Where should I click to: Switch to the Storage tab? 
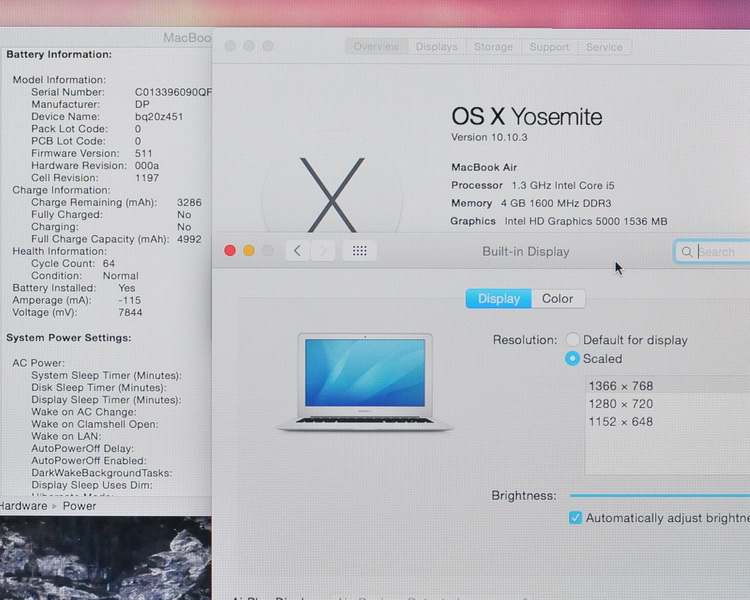point(494,47)
